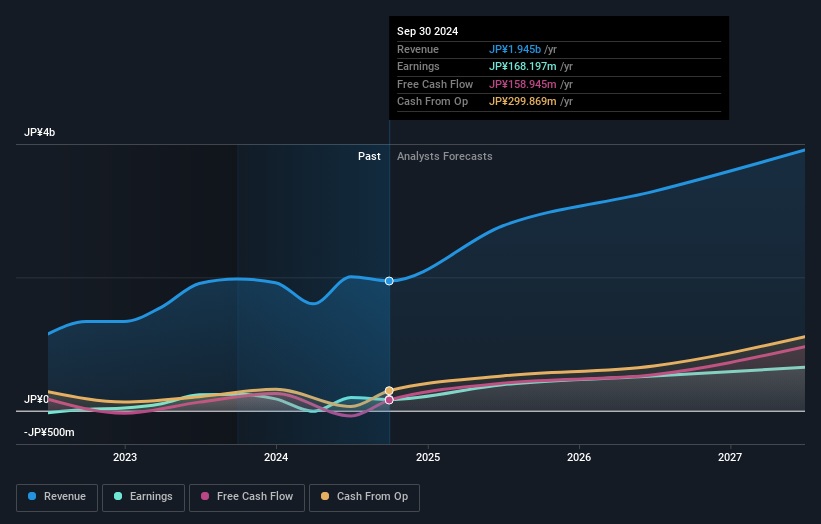Select the pink Free Cash Flow data point
Viewport: 821px width, 524px height.
[389, 400]
